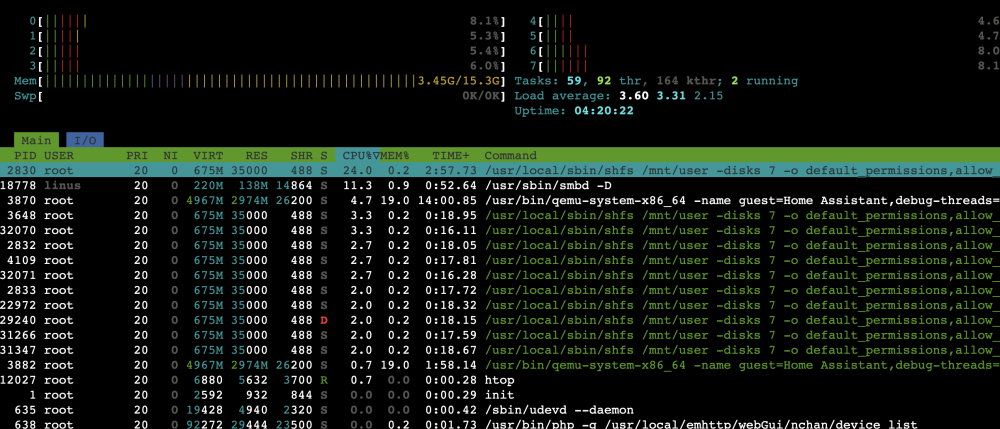This screenshot has height=429, width=1000.
Task: Select process row with PID 31347
Action: coord(500,350)
